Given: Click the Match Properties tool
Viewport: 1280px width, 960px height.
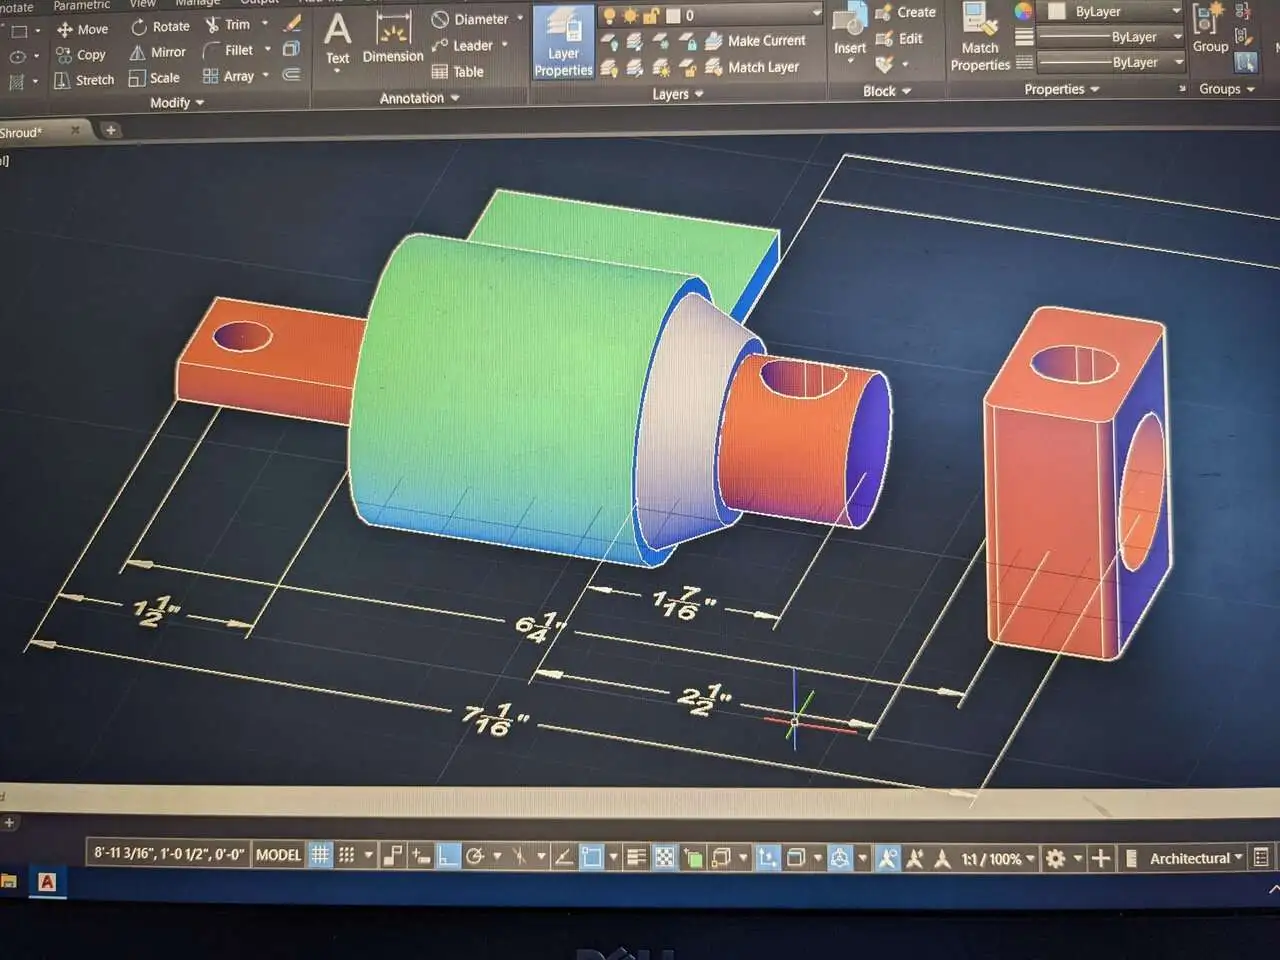Looking at the screenshot, I should [979, 38].
